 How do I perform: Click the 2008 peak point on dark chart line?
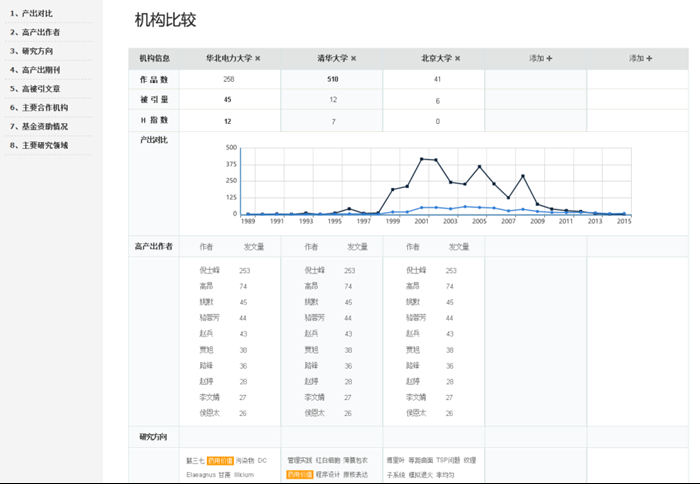coord(523,176)
